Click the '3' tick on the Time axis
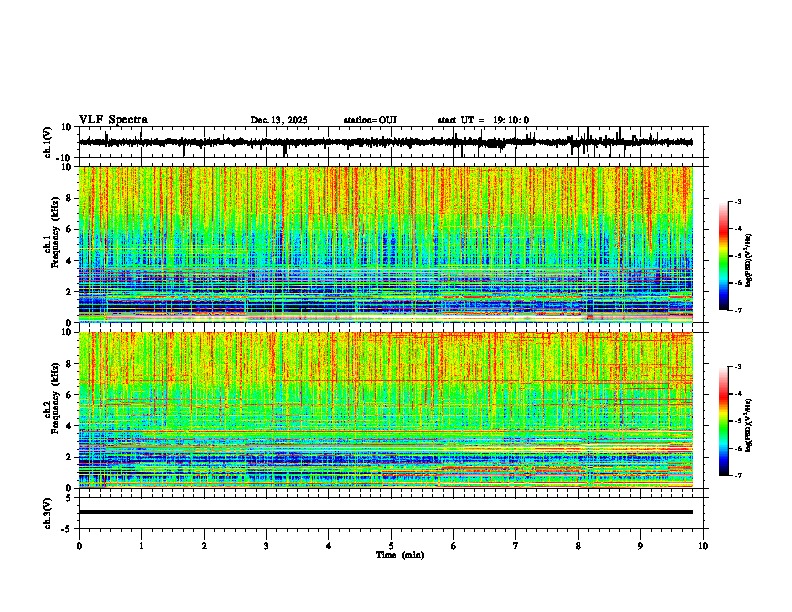Screen dimensions: 792x612 tap(266, 546)
